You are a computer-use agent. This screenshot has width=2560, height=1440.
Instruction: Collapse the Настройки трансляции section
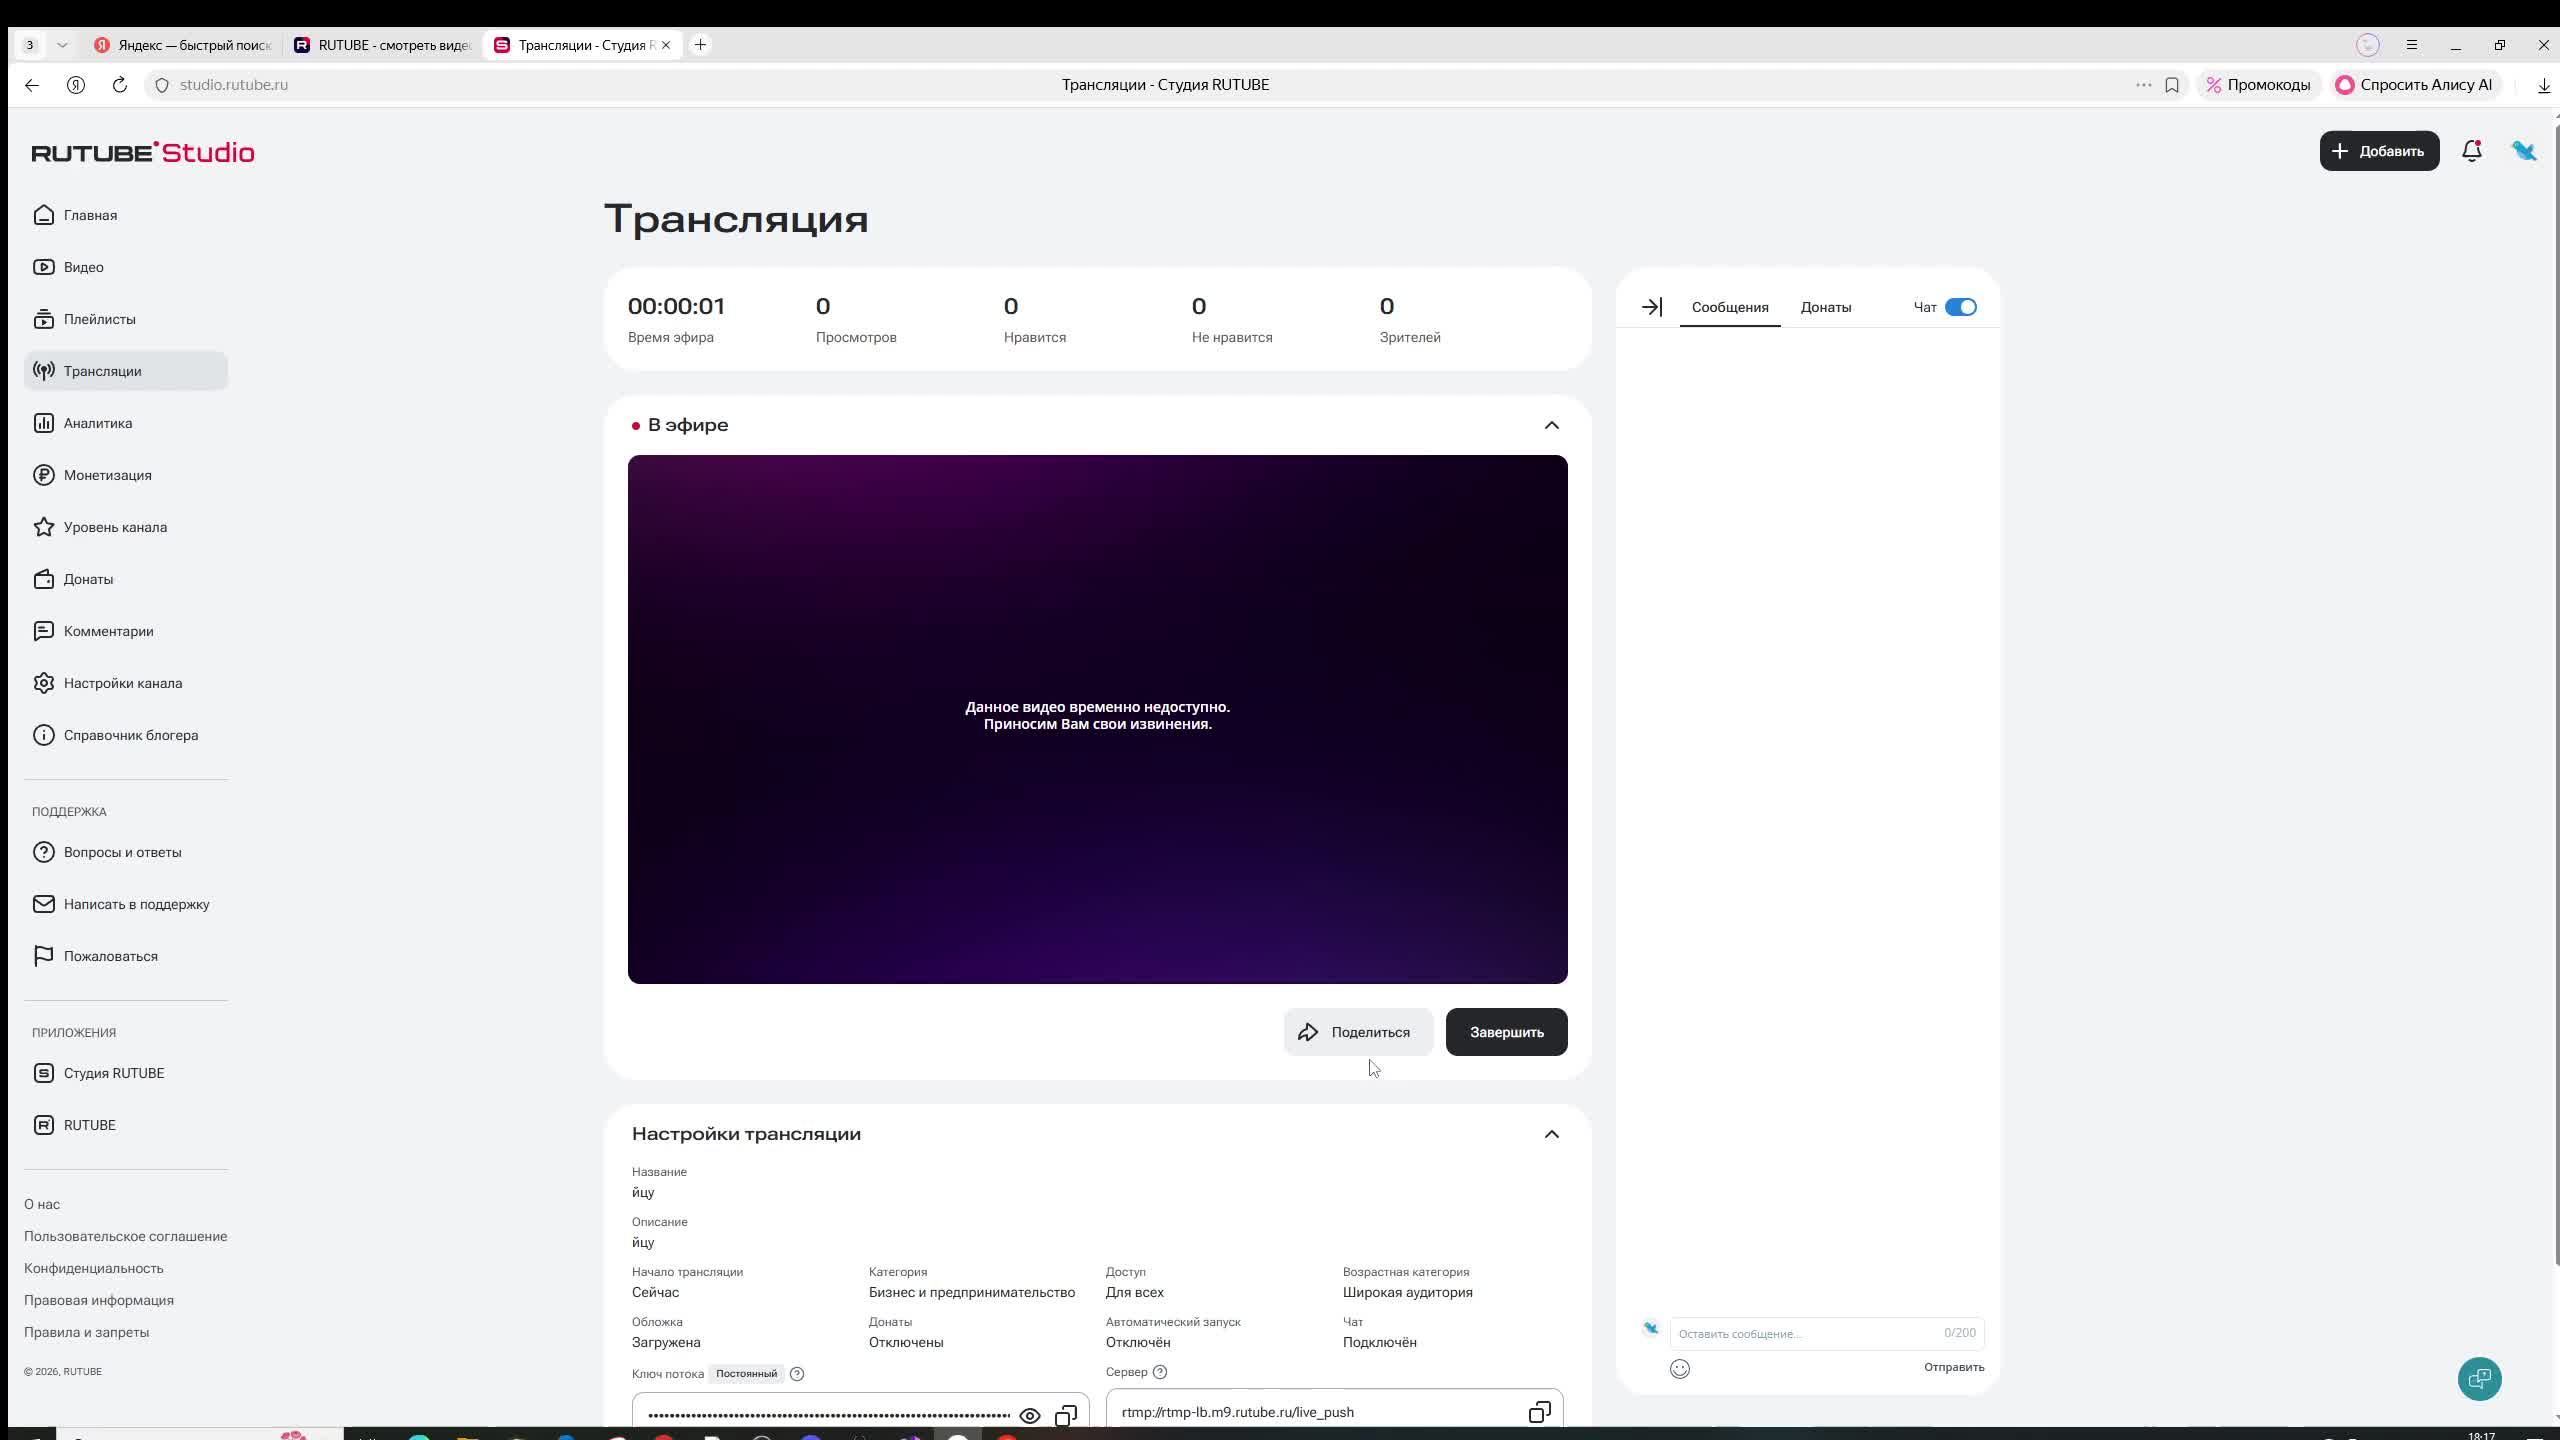tap(1551, 1134)
